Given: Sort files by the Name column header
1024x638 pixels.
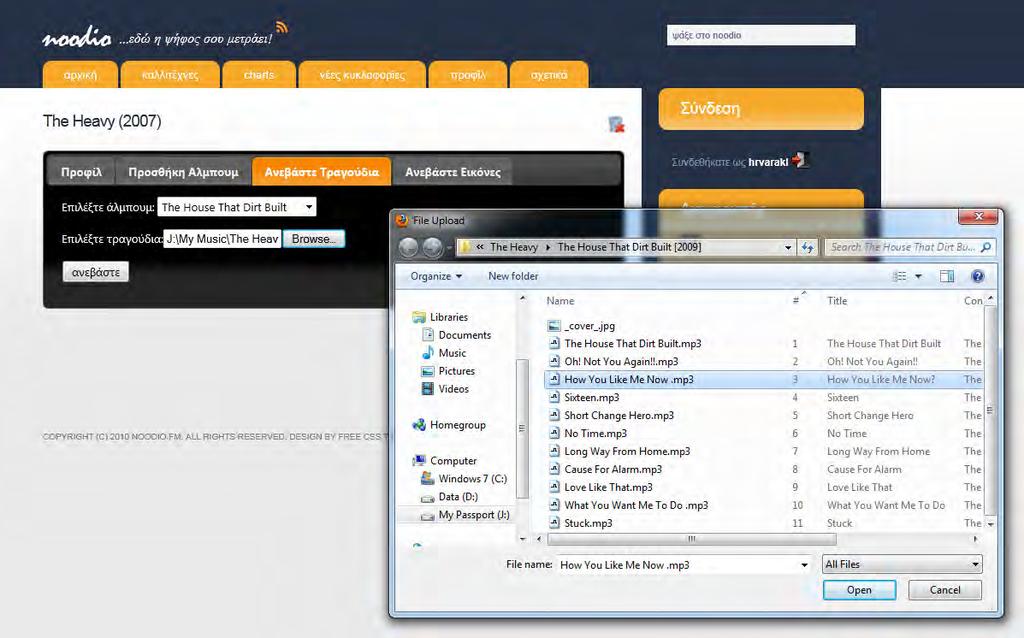Looking at the screenshot, I should click(560, 301).
